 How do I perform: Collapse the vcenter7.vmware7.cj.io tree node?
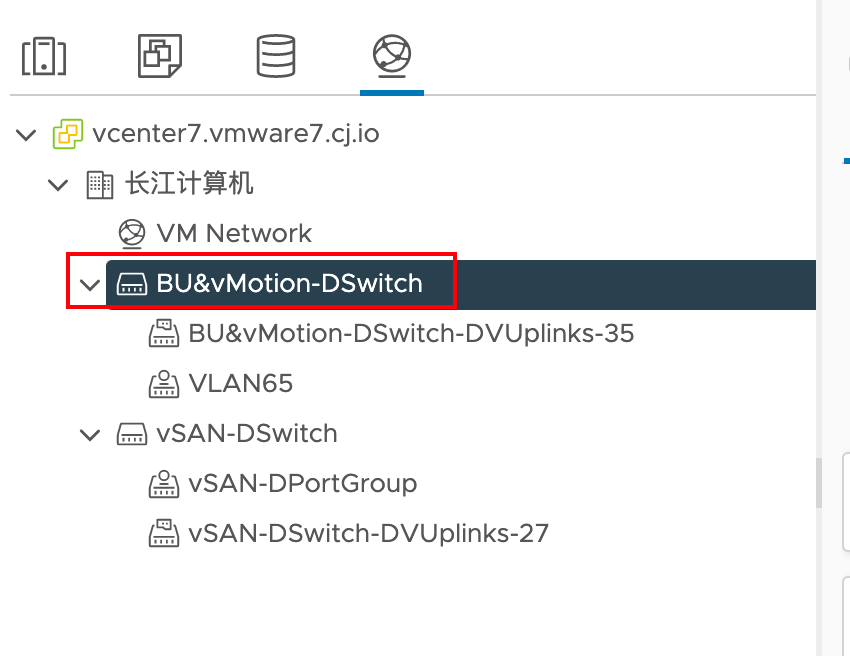27,134
